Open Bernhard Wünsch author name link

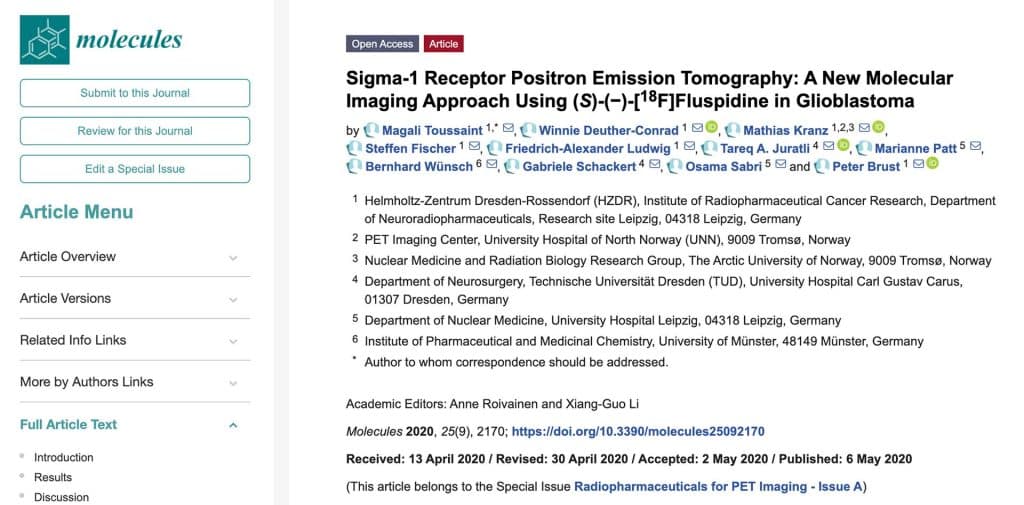click(x=419, y=167)
